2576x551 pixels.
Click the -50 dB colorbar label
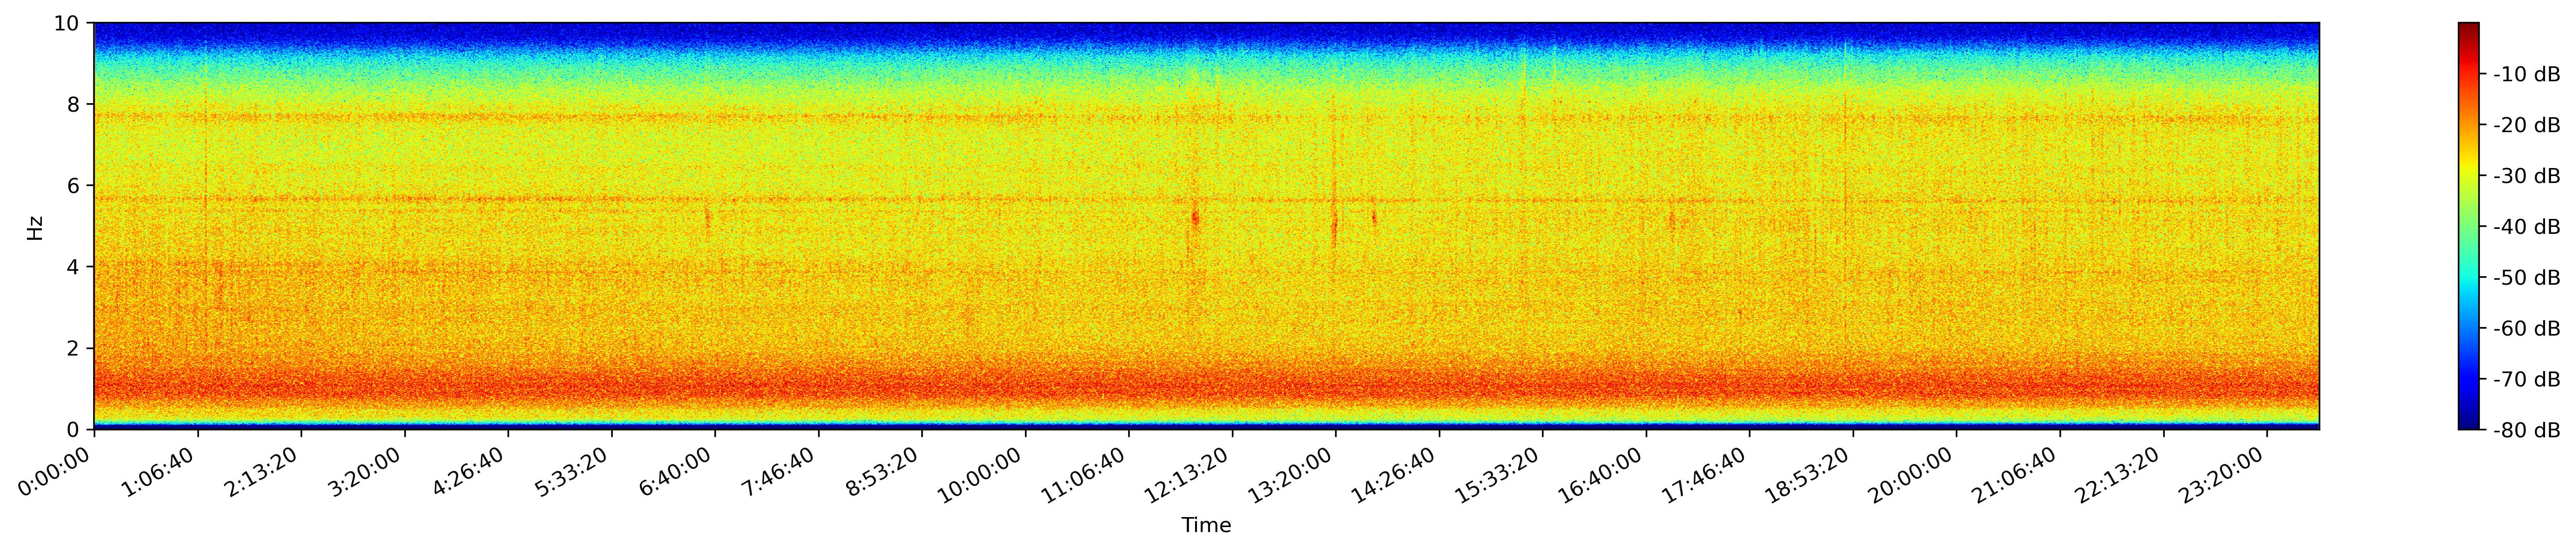point(2526,278)
